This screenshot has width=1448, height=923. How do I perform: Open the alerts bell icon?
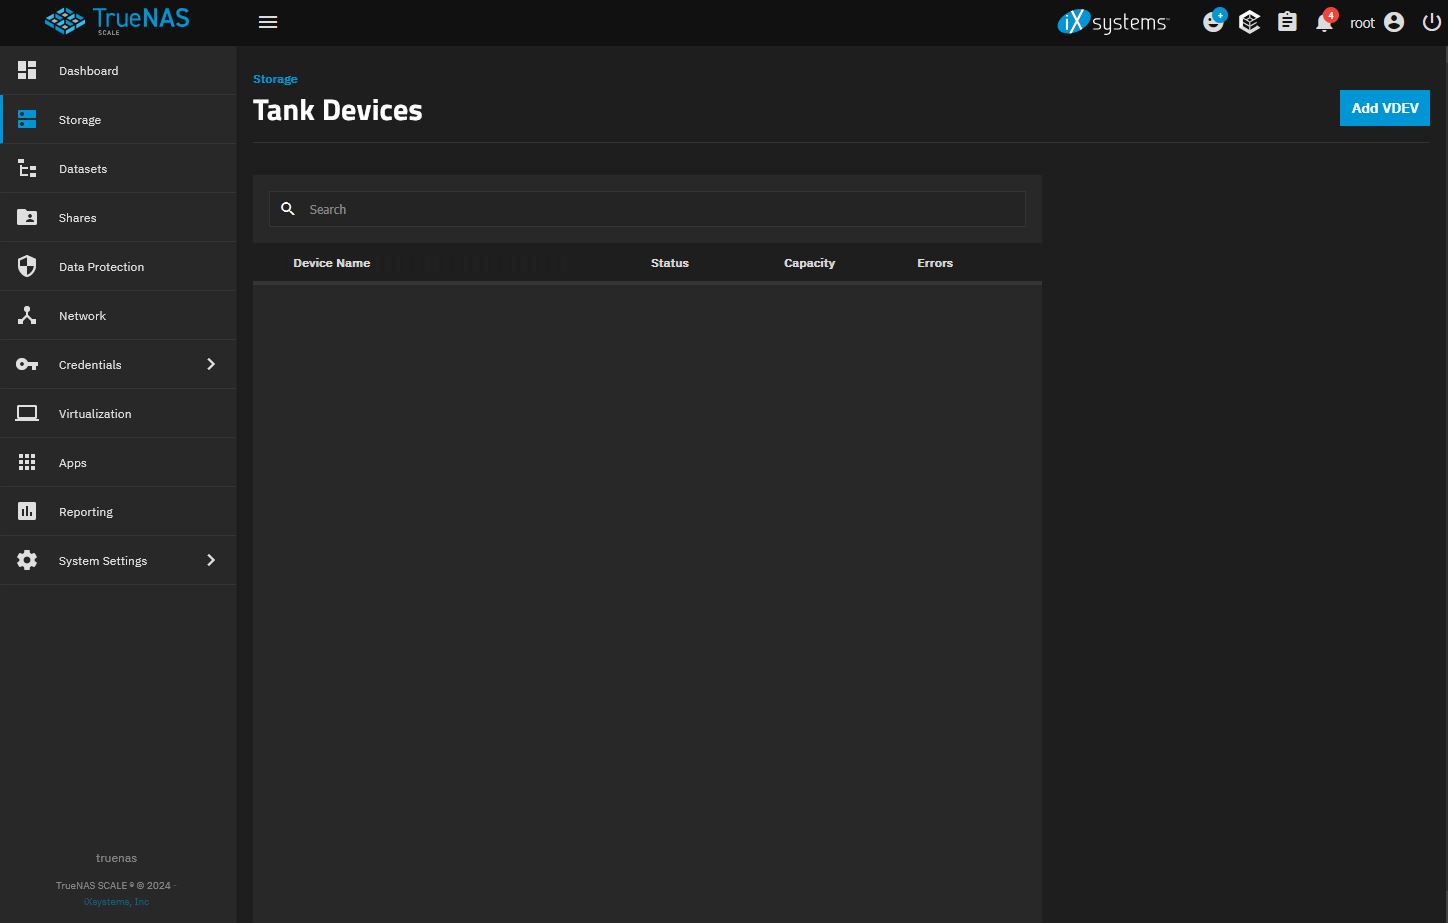coord(1324,22)
